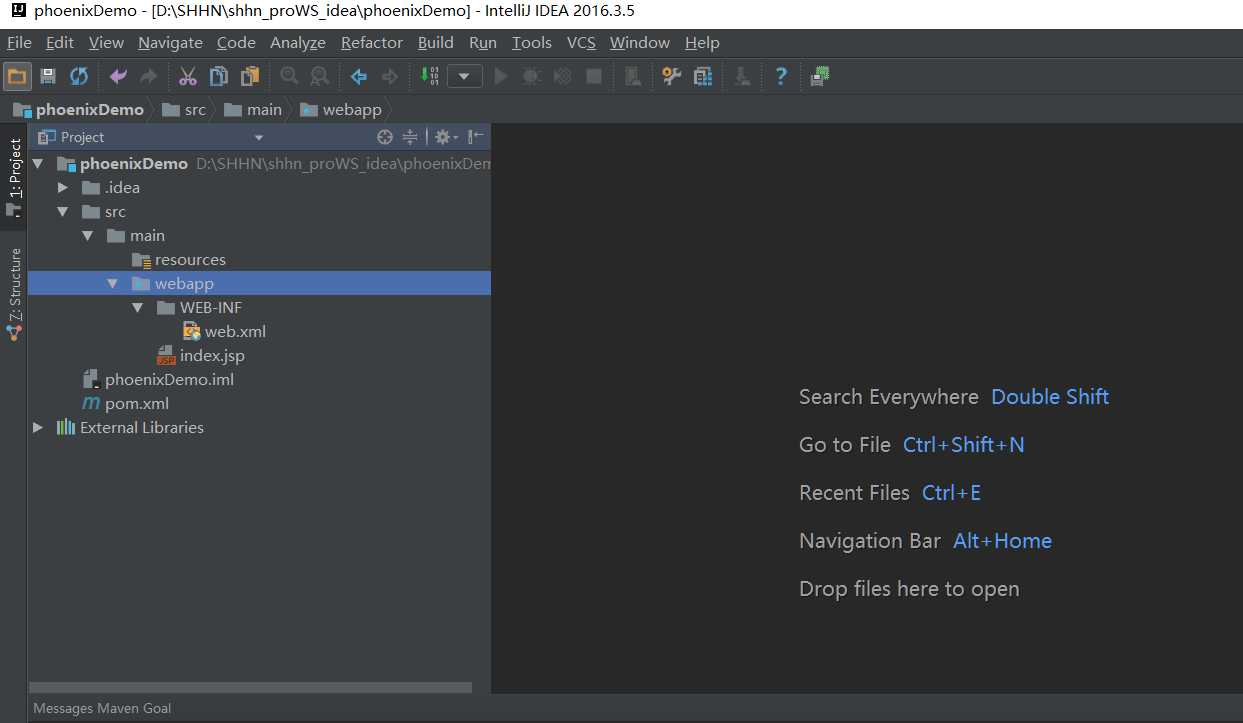Click the Help question mark icon
1243x723 pixels.
click(781, 76)
